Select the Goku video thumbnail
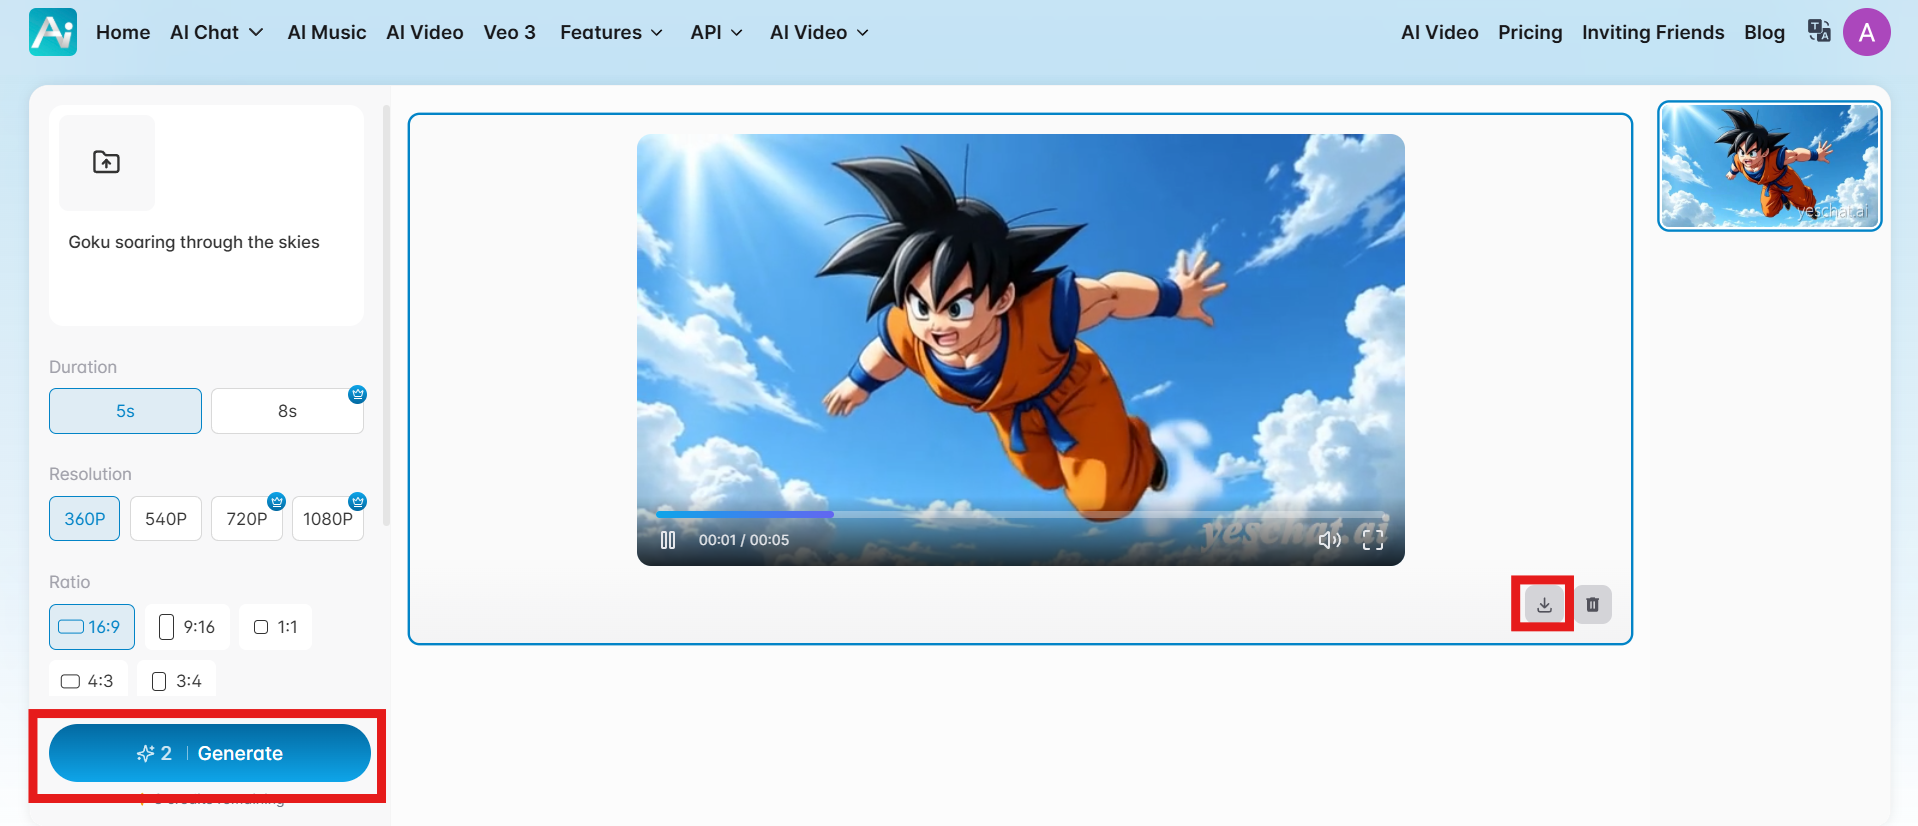 (x=1769, y=166)
